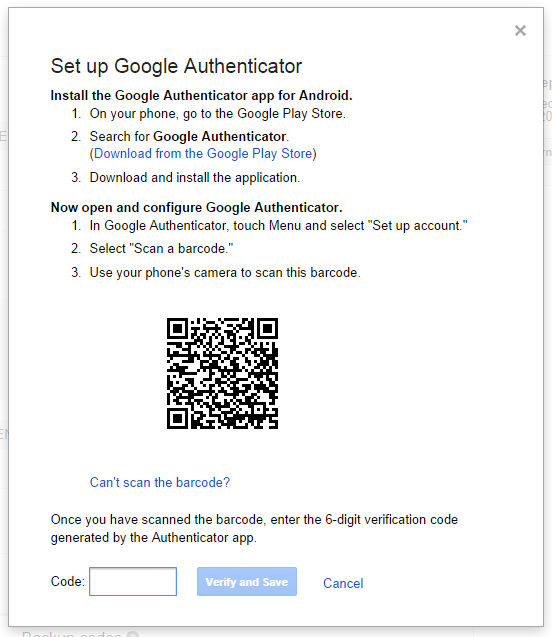The width and height of the screenshot is (552, 637).
Task: Click the "Can't scan the barcode?" link
Action: click(160, 482)
